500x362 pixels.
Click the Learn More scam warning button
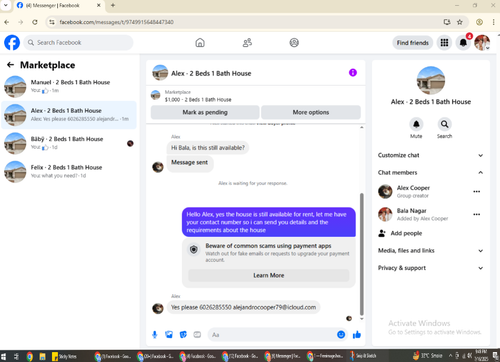pos(269,275)
